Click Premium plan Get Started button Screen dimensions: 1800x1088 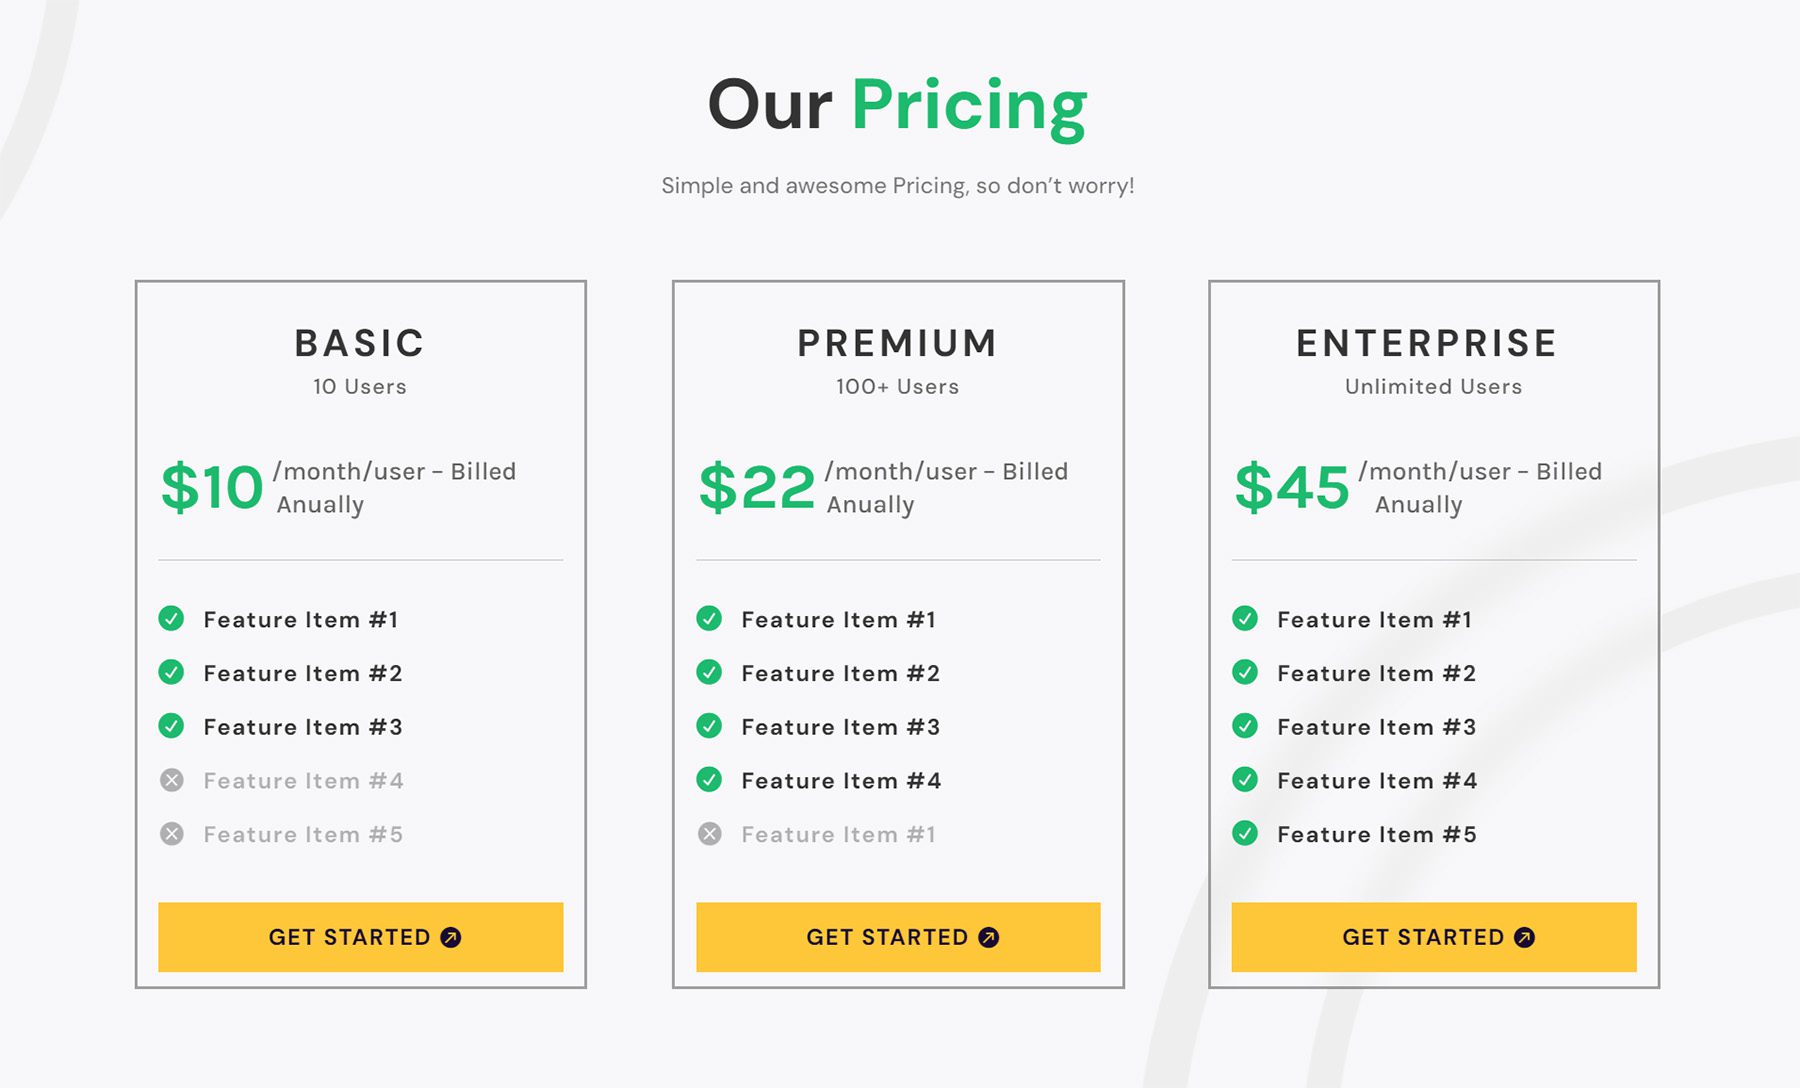click(x=898, y=937)
